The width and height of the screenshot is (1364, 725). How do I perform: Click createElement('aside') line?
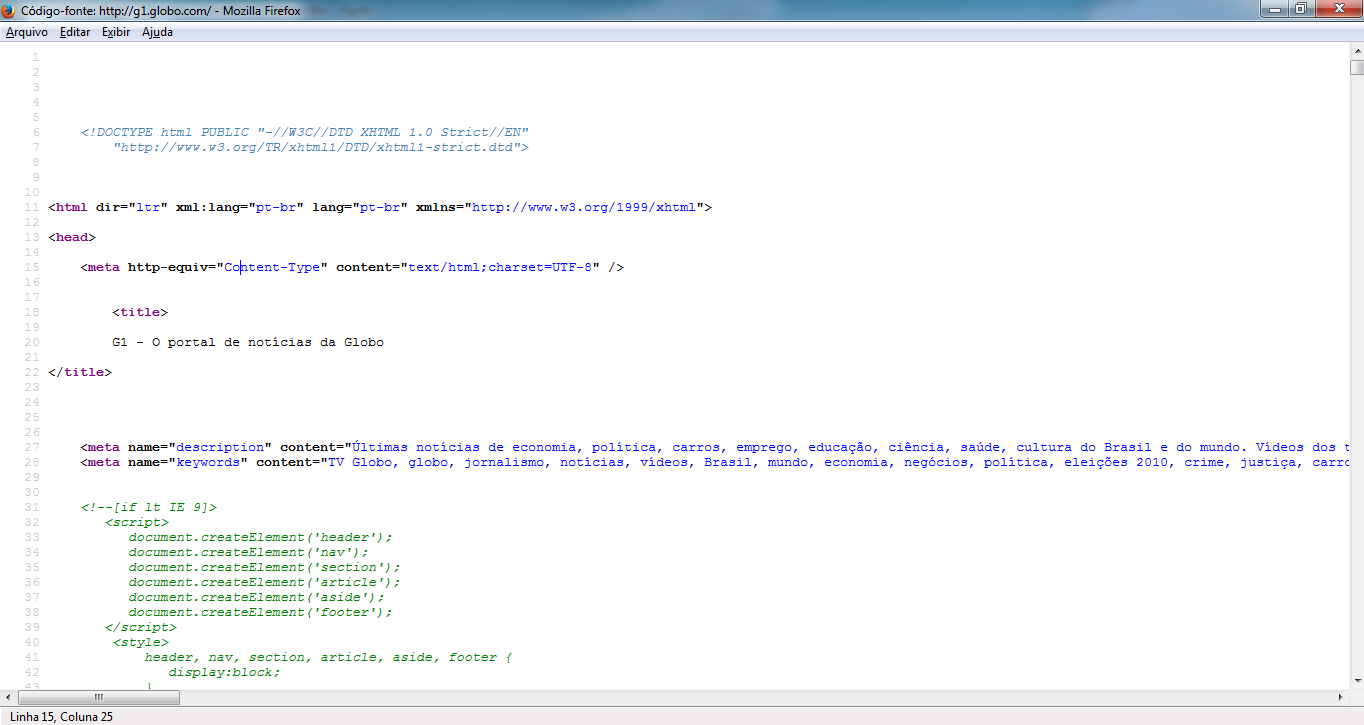click(256, 597)
